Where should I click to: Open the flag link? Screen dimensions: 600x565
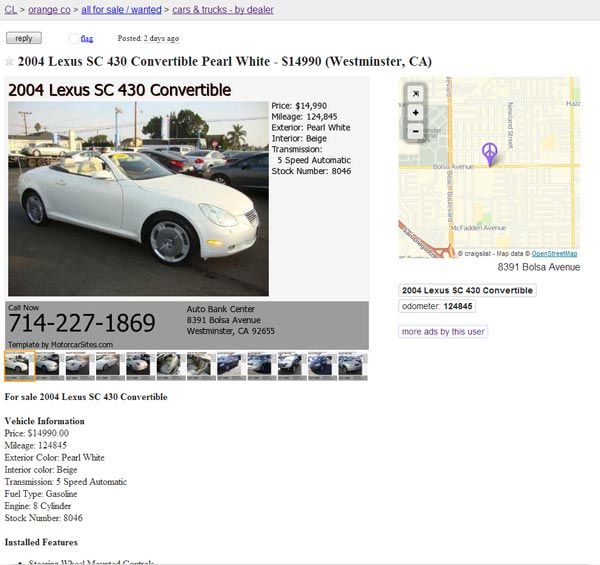point(87,38)
